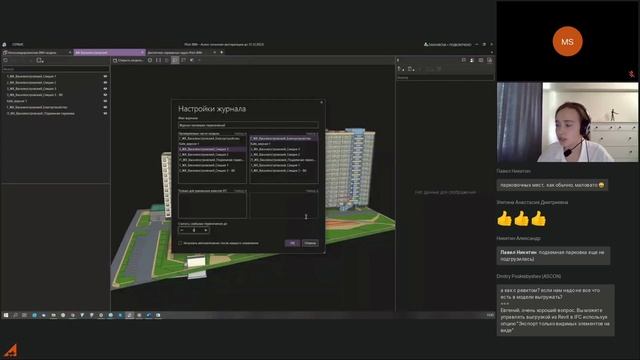Click the three thumbs-up reaction message

521,218
